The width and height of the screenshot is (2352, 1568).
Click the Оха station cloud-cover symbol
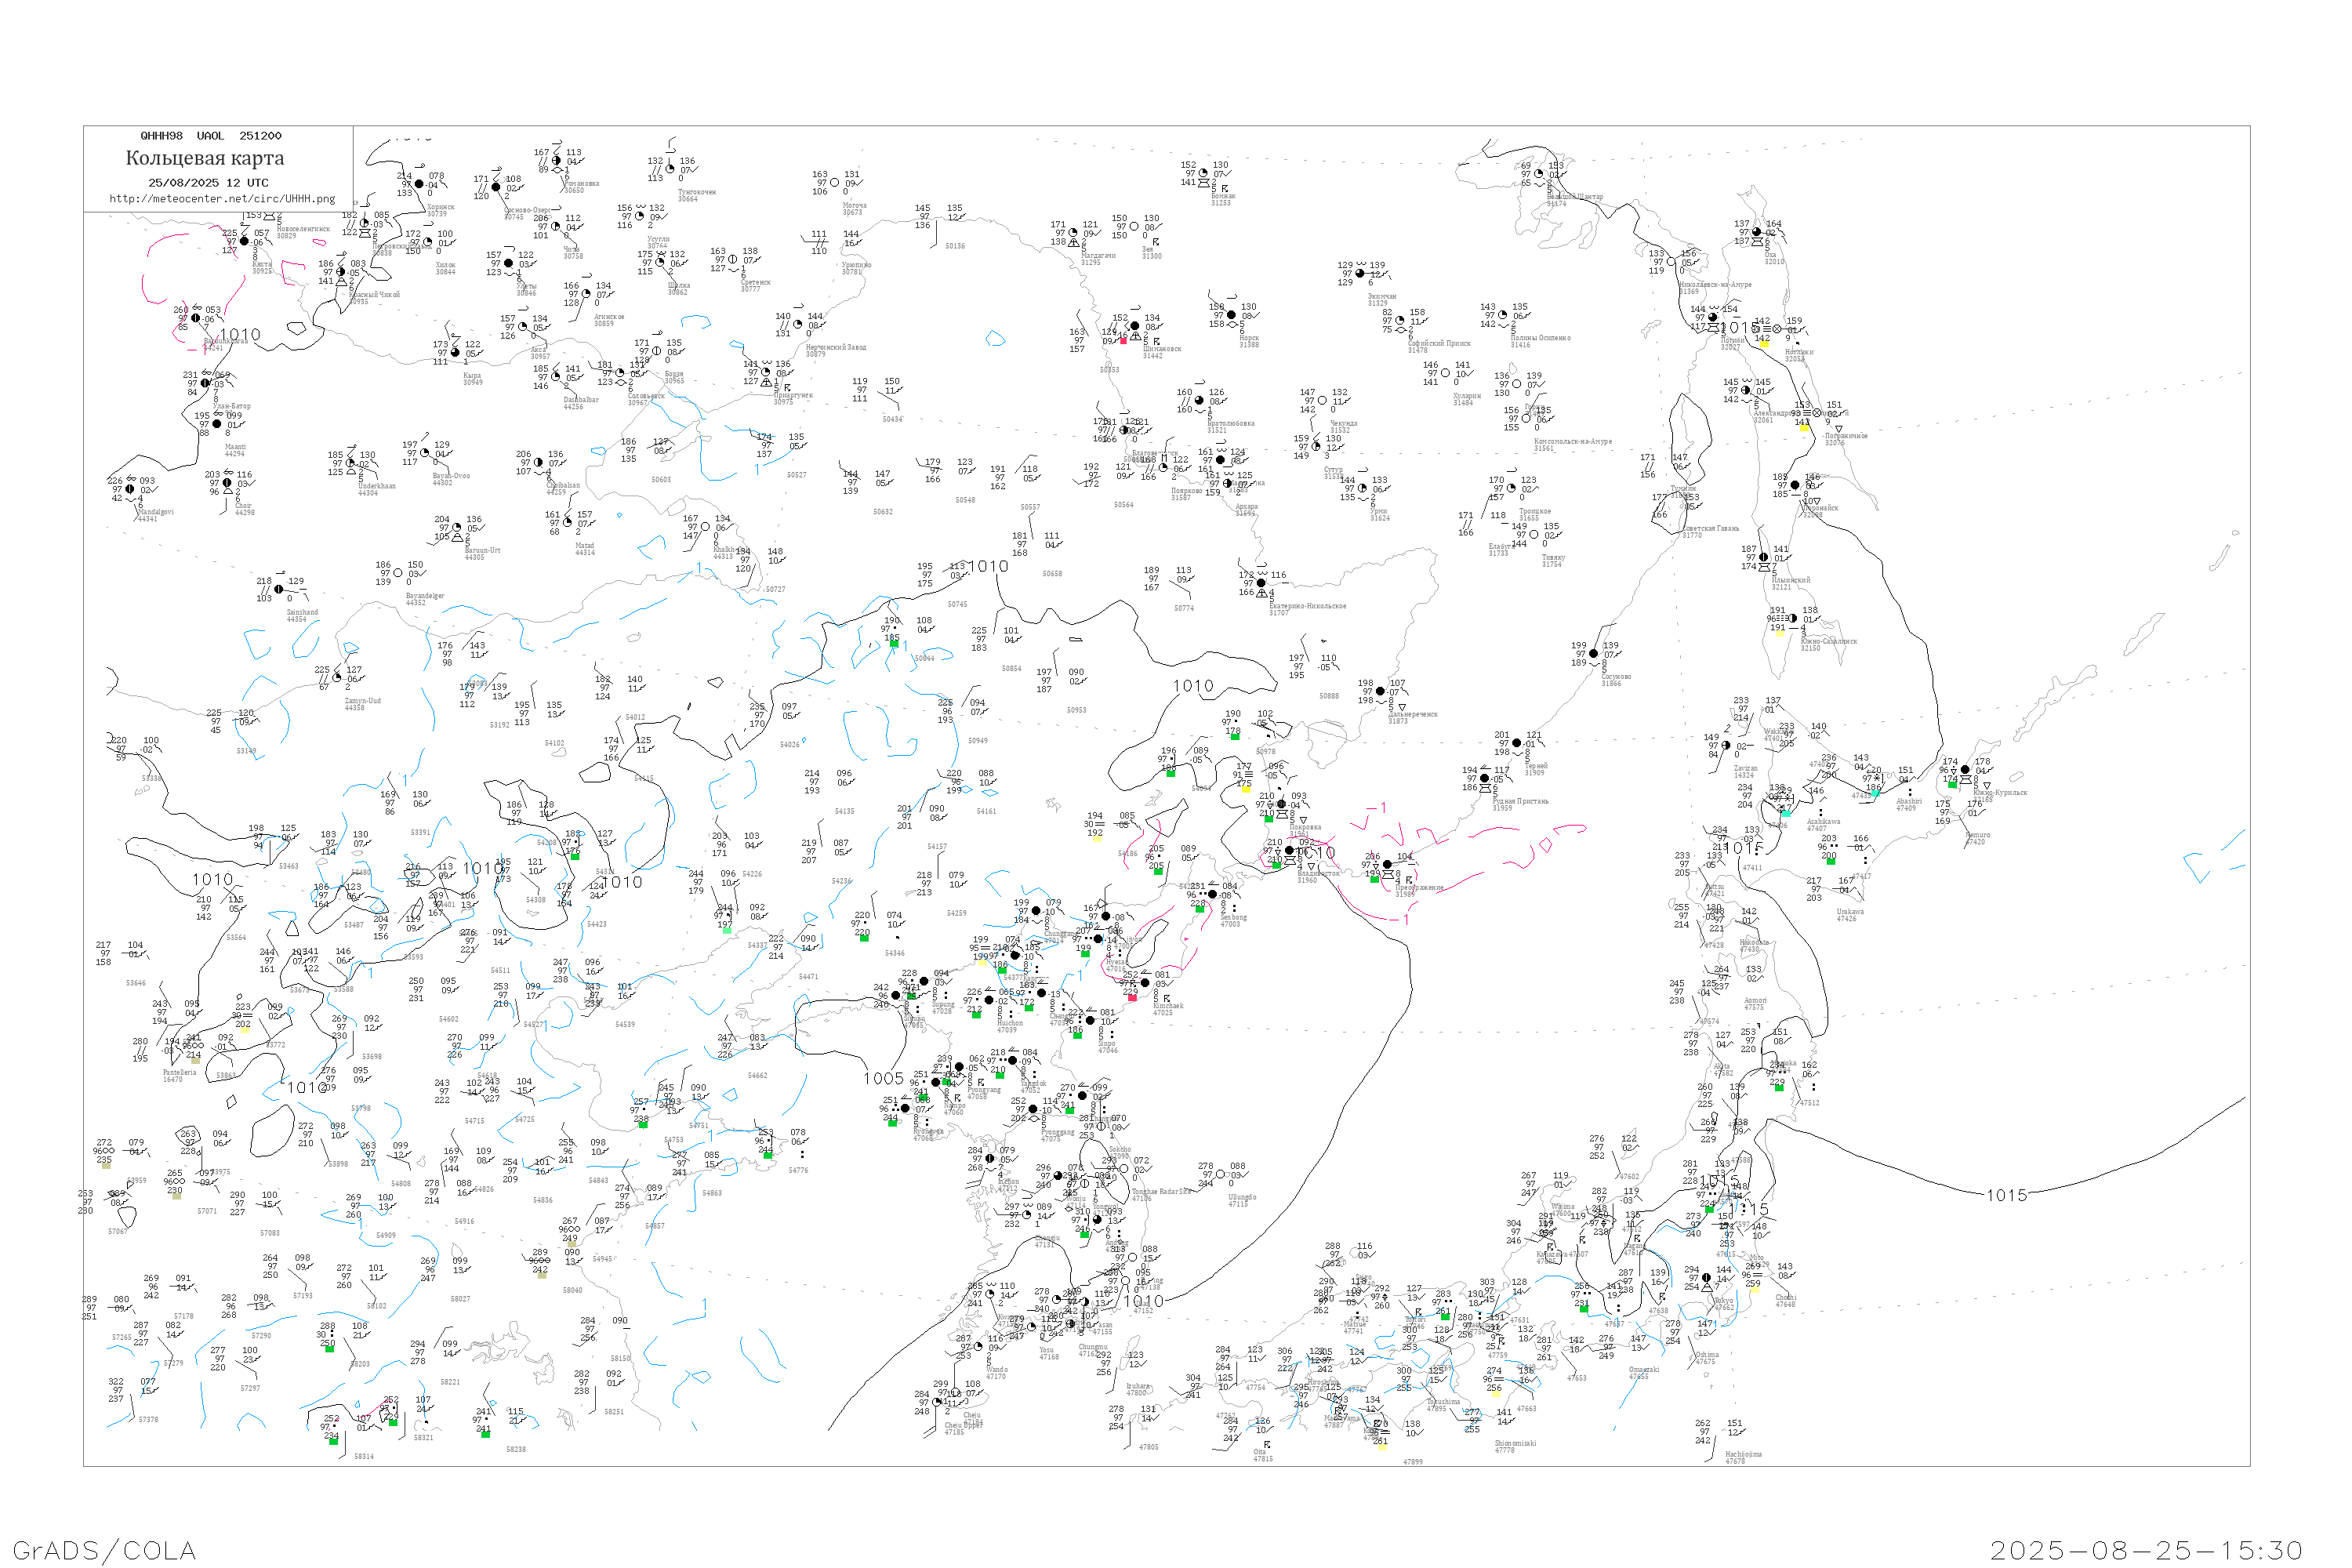tap(1757, 232)
